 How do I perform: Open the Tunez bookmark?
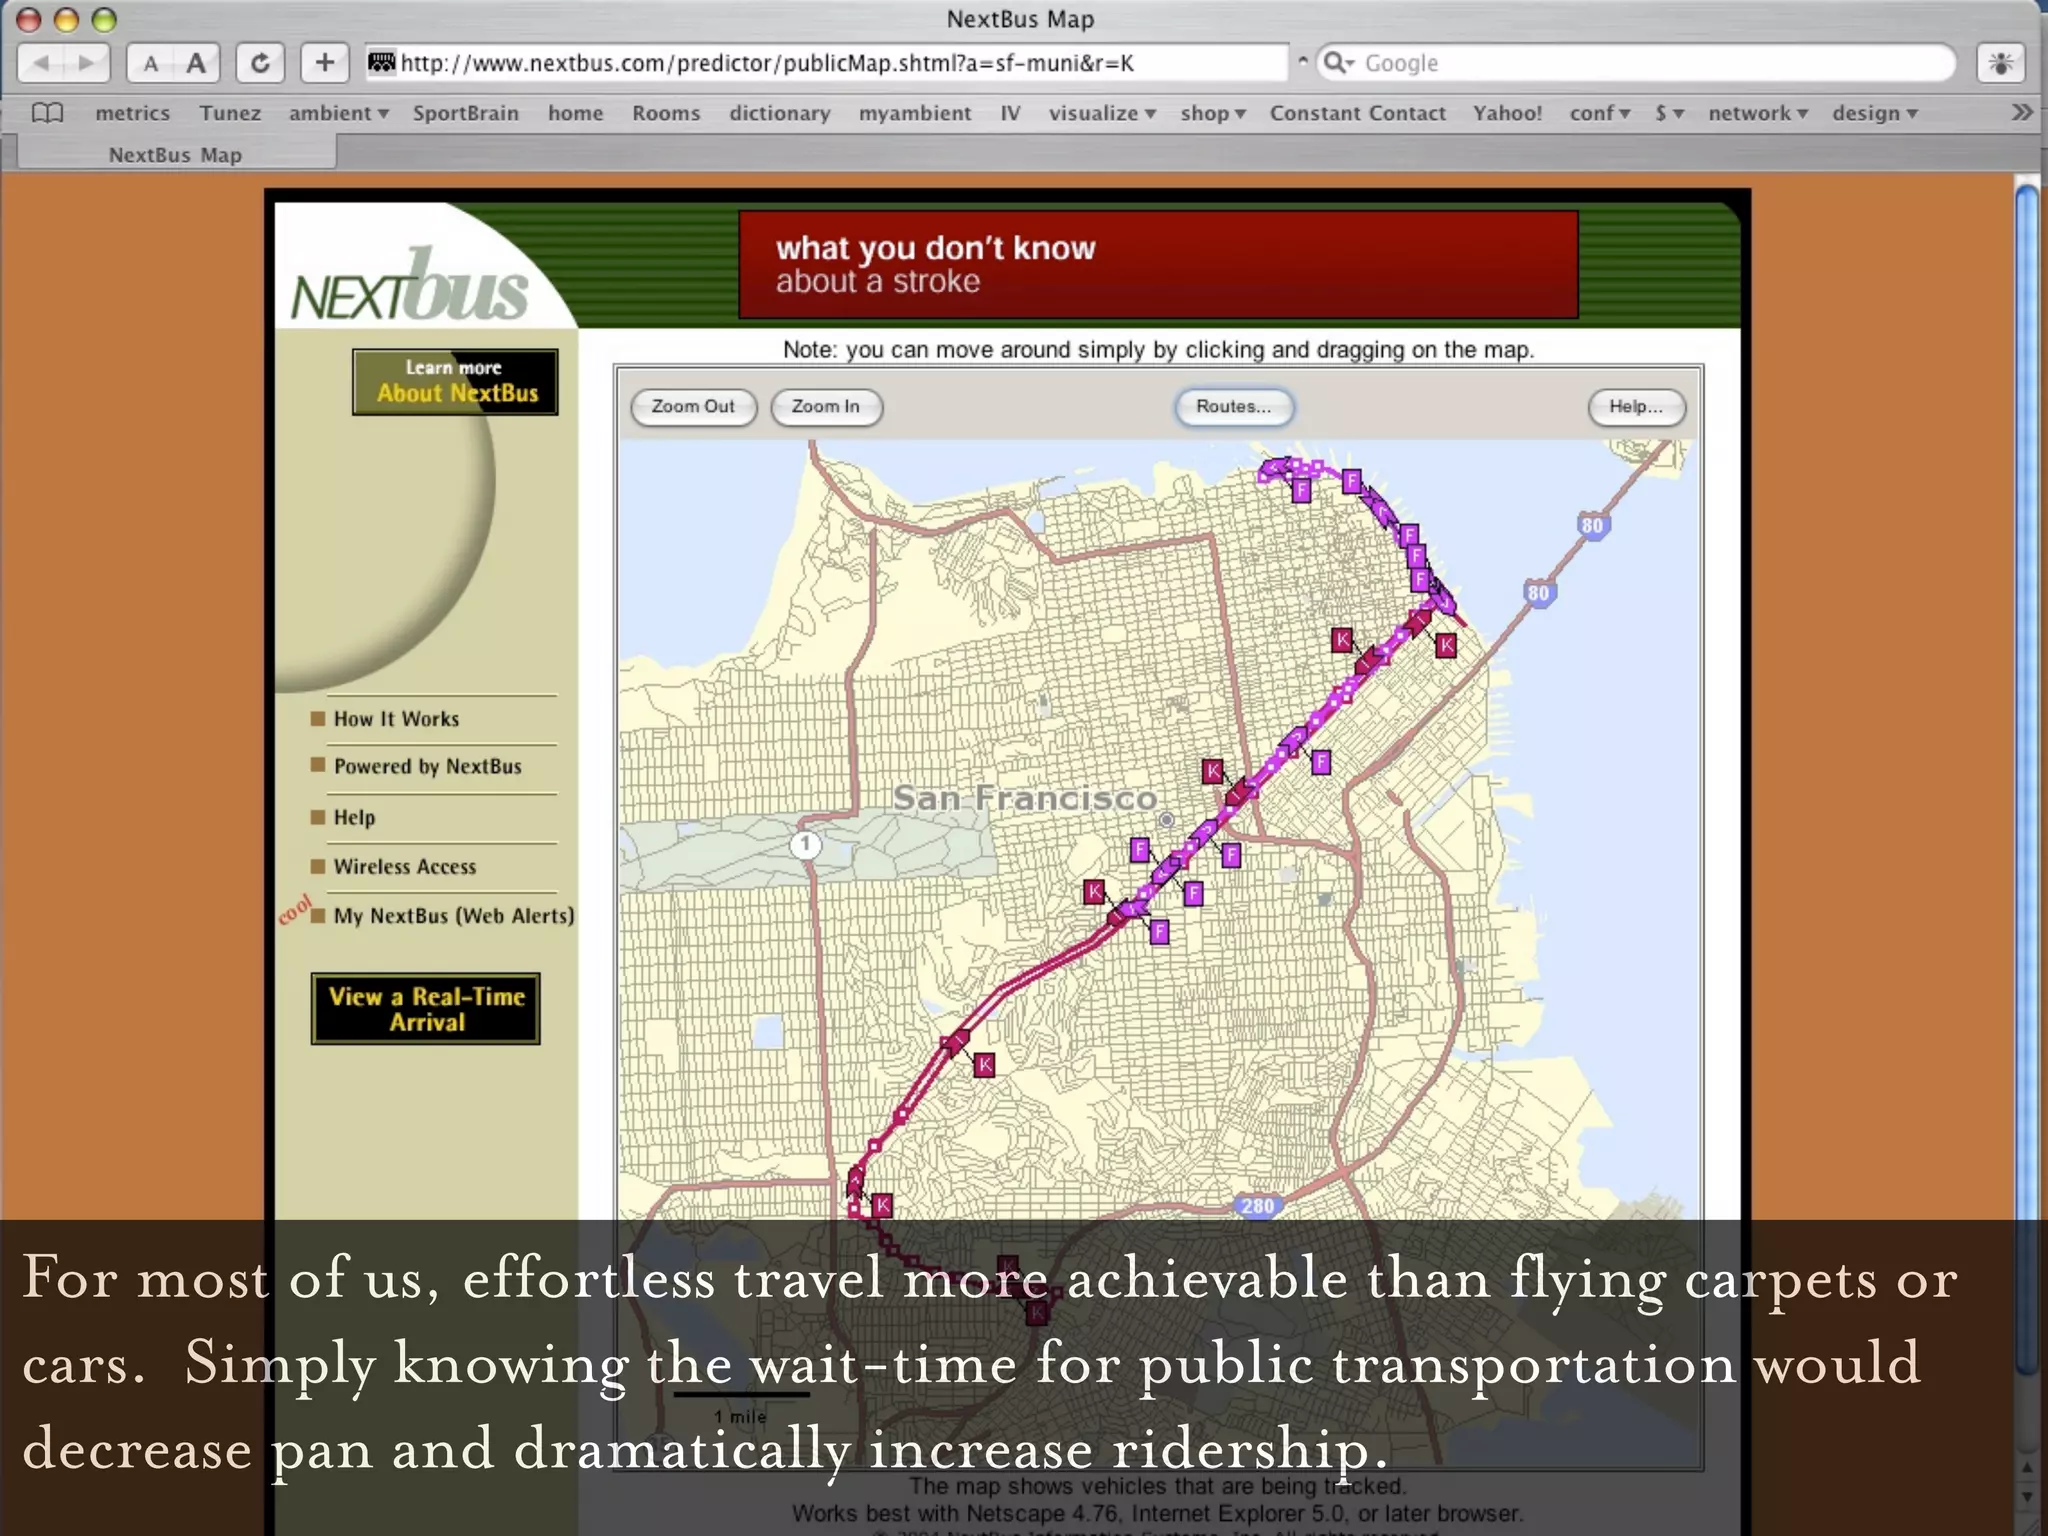click(230, 113)
